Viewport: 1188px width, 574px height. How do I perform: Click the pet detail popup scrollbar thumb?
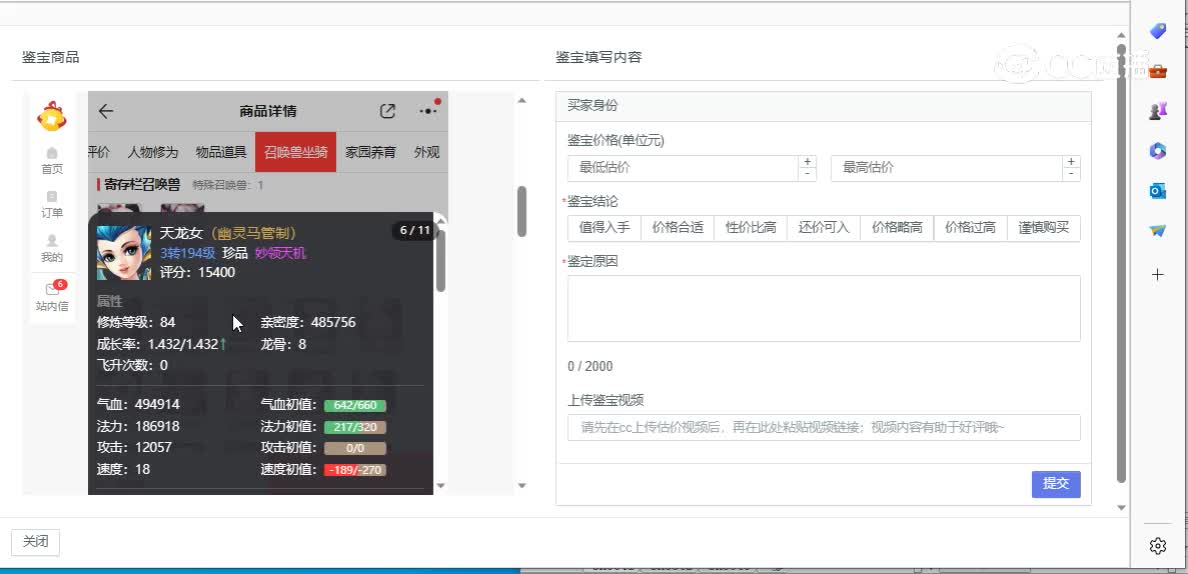[441, 259]
